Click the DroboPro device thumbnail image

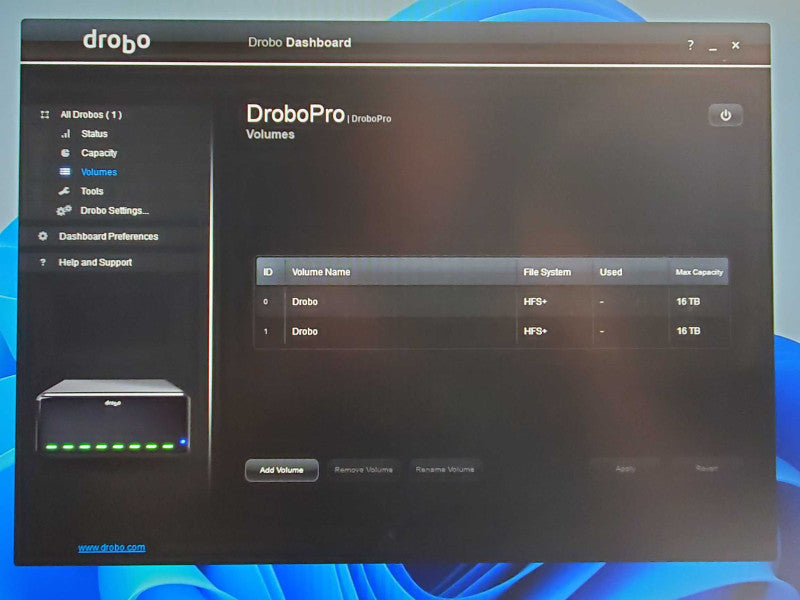point(113,416)
